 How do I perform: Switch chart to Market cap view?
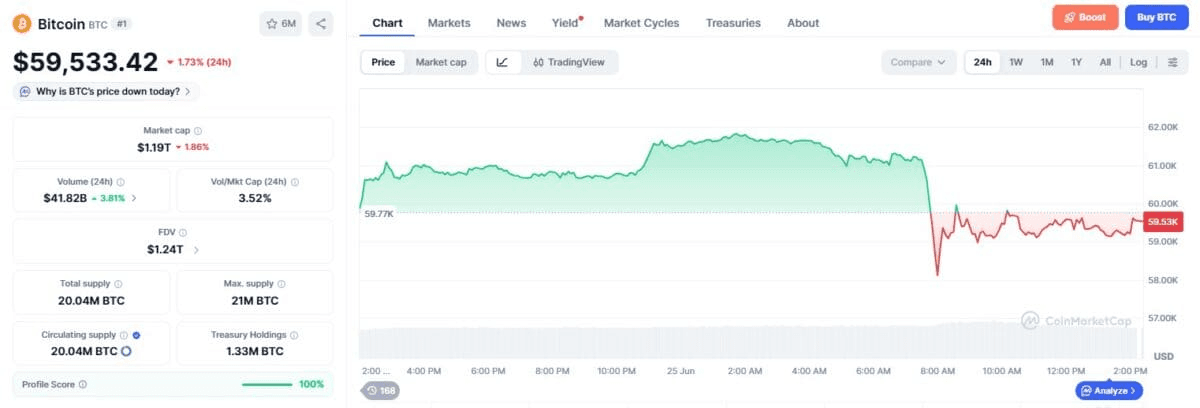[441, 62]
